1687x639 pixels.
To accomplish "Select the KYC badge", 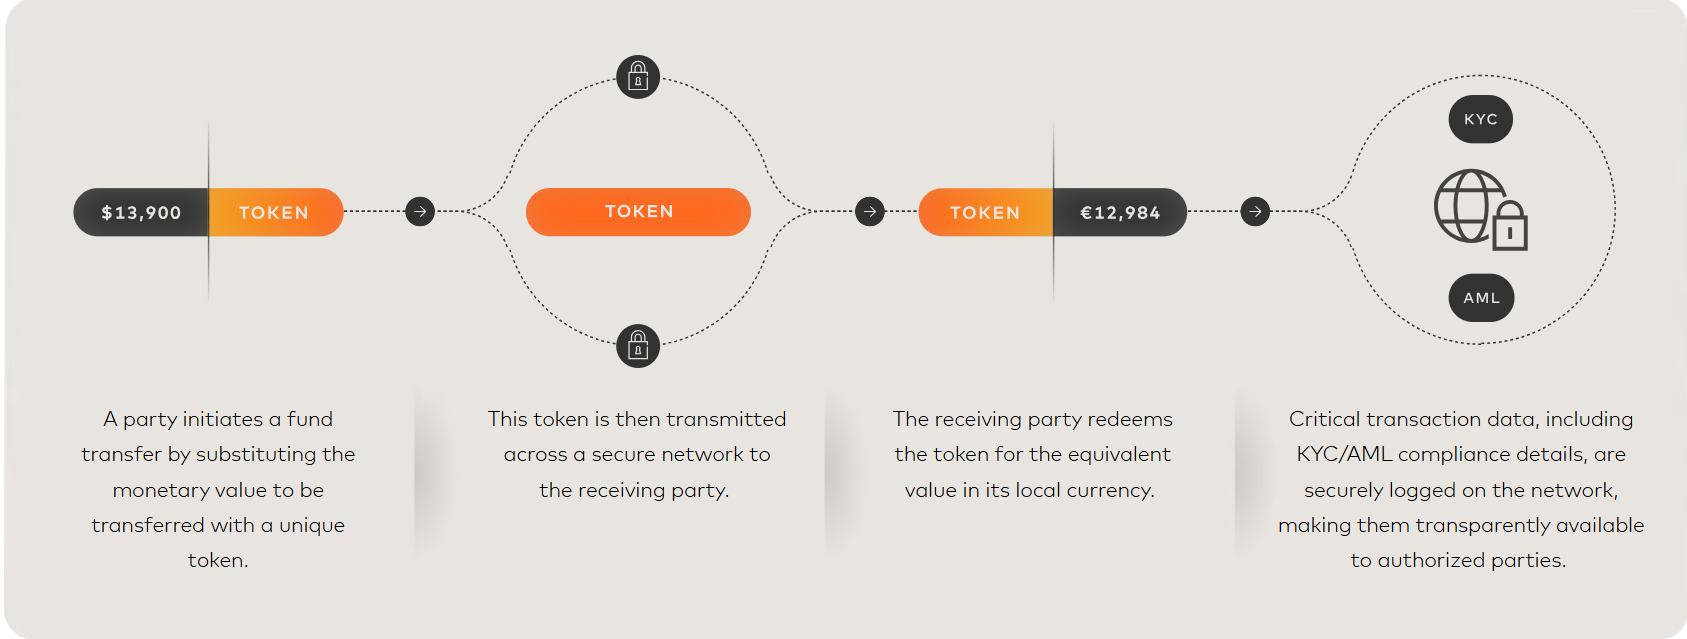I will (x=1480, y=119).
